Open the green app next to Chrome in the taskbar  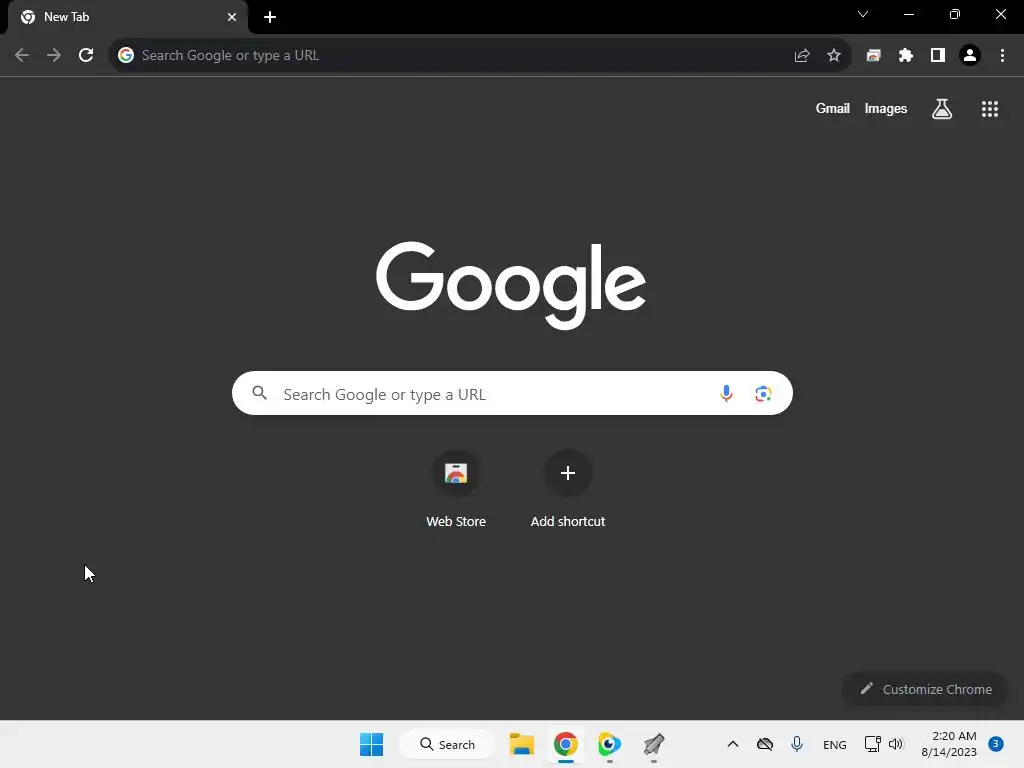tap(609, 744)
